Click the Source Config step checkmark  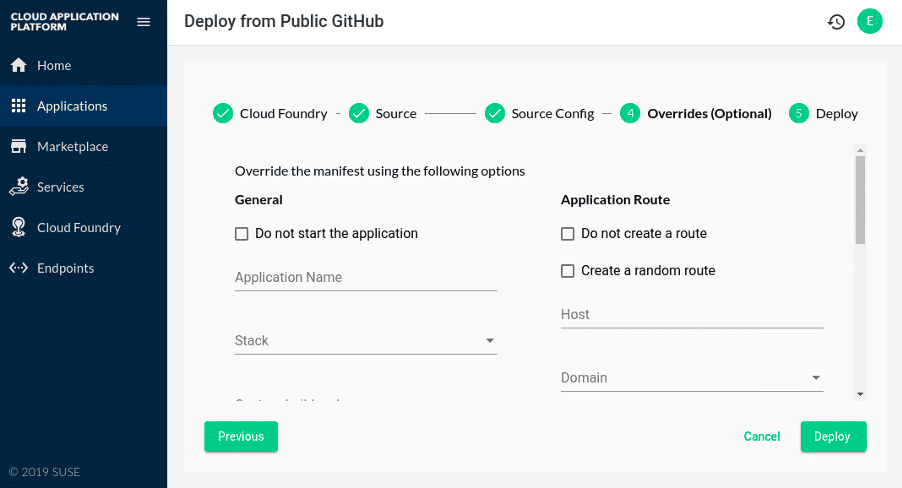tap(495, 113)
